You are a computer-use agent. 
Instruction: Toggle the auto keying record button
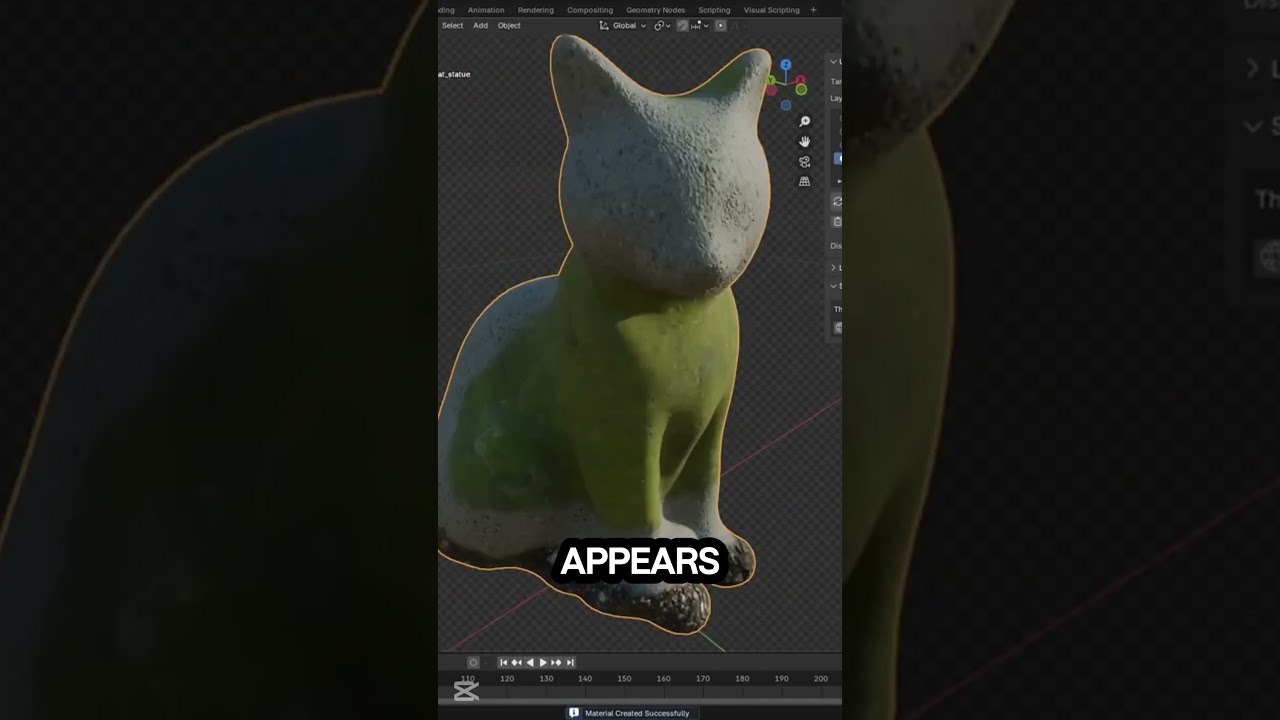point(474,662)
